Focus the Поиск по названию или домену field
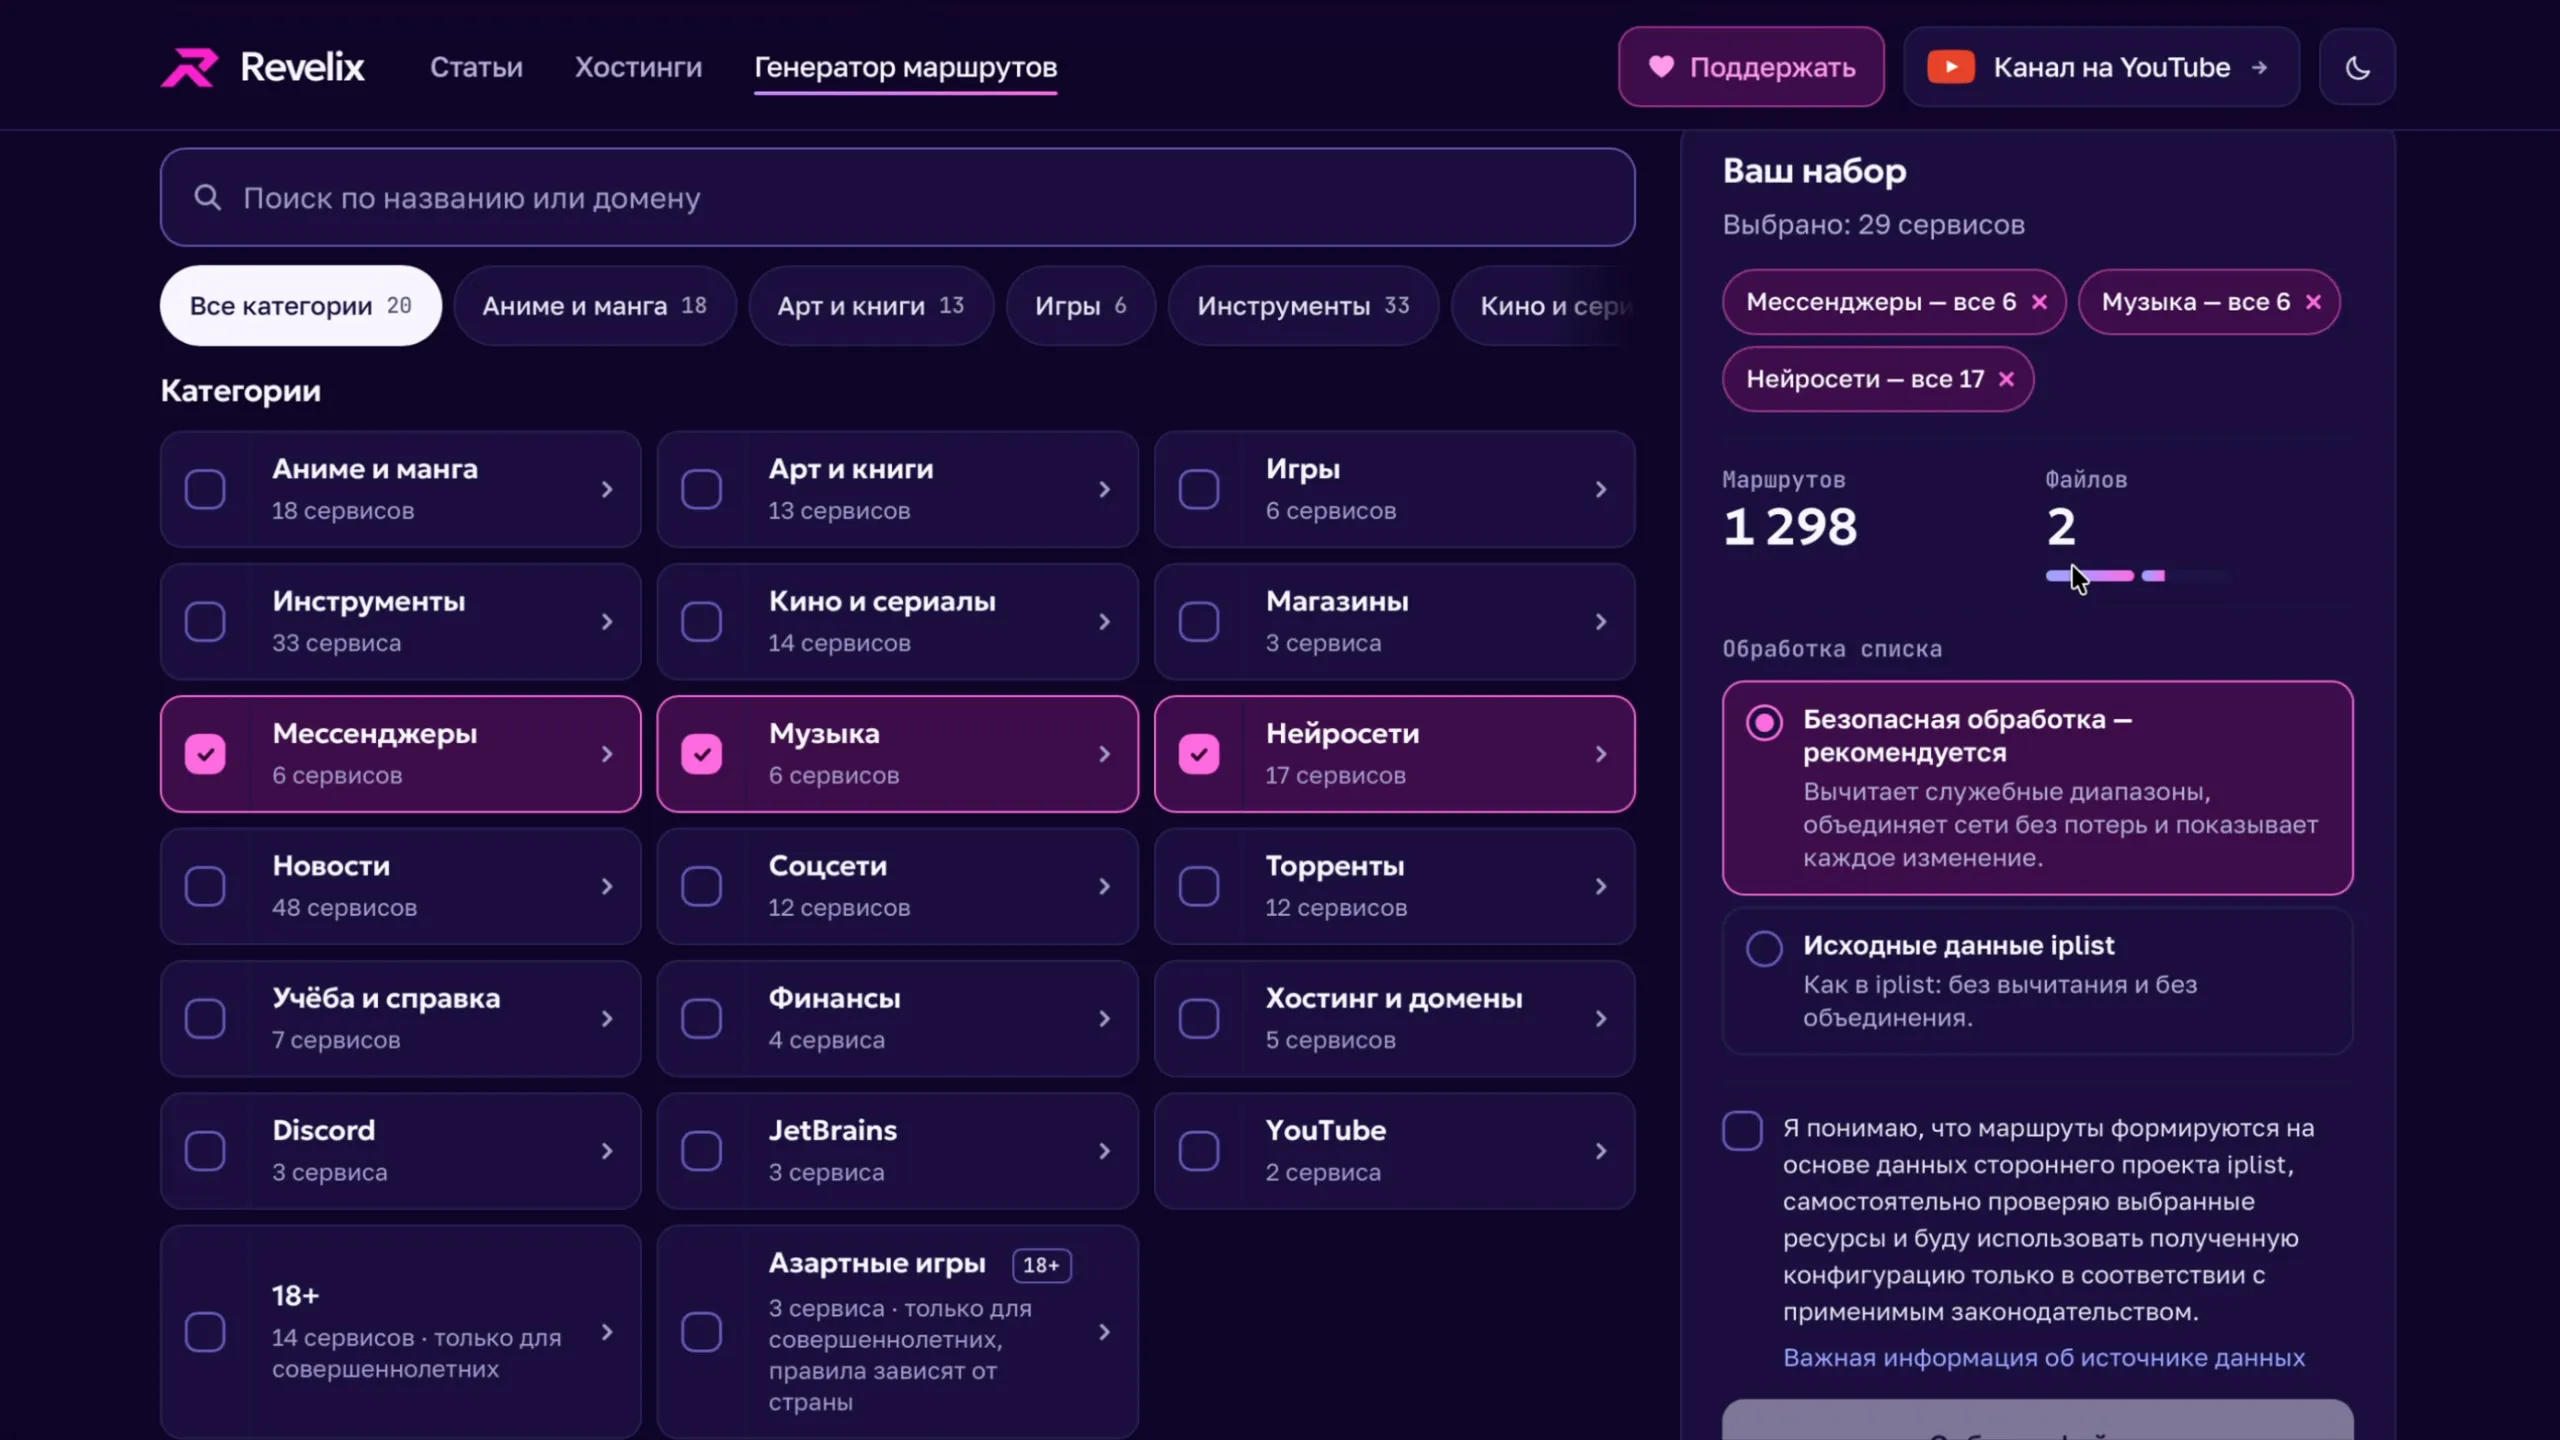The image size is (2560, 1440). [x=897, y=197]
